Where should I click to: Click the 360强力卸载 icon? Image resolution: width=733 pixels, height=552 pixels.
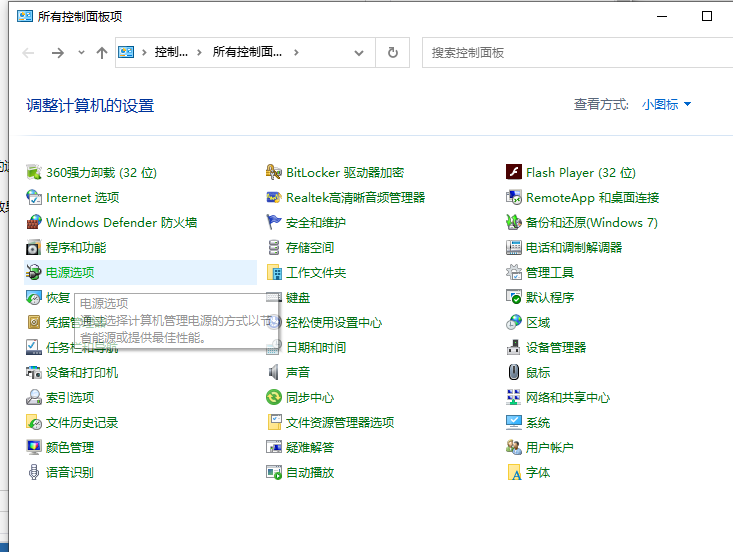34,172
